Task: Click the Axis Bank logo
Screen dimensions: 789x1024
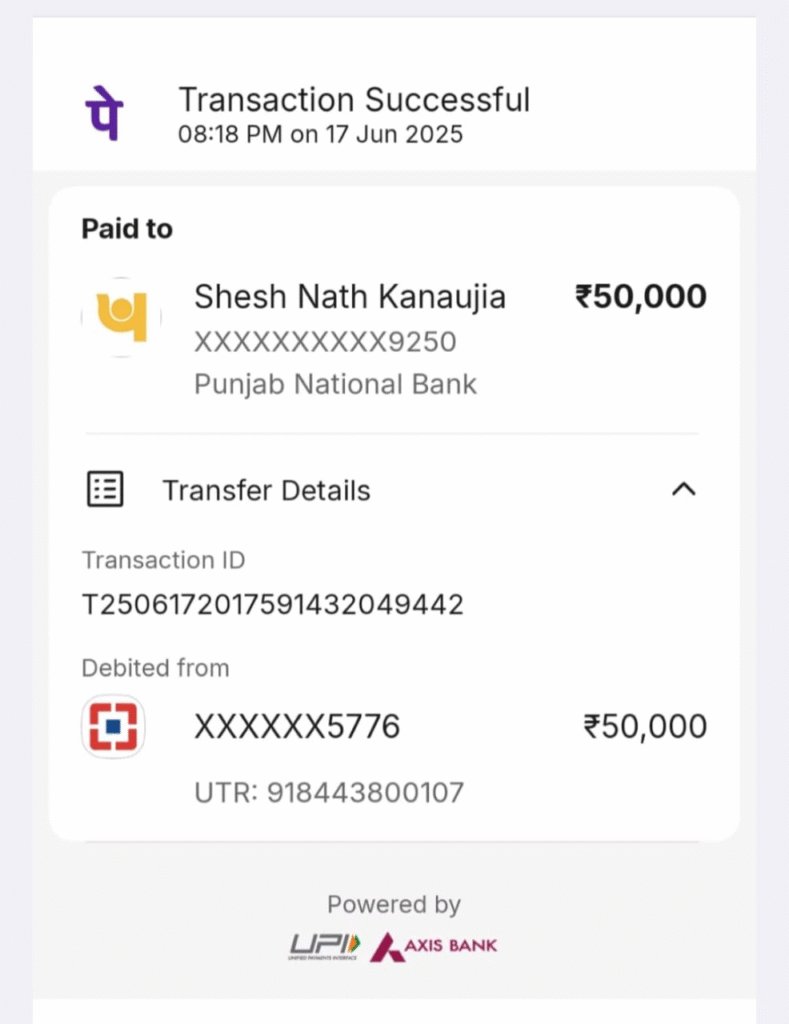Action: (x=433, y=945)
